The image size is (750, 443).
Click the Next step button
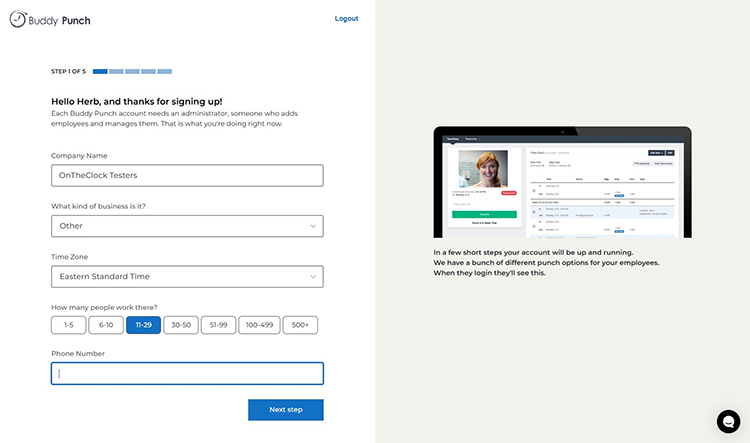point(286,410)
